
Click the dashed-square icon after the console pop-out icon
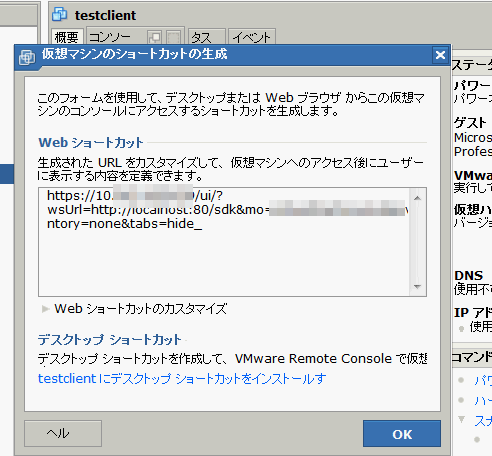(x=173, y=37)
